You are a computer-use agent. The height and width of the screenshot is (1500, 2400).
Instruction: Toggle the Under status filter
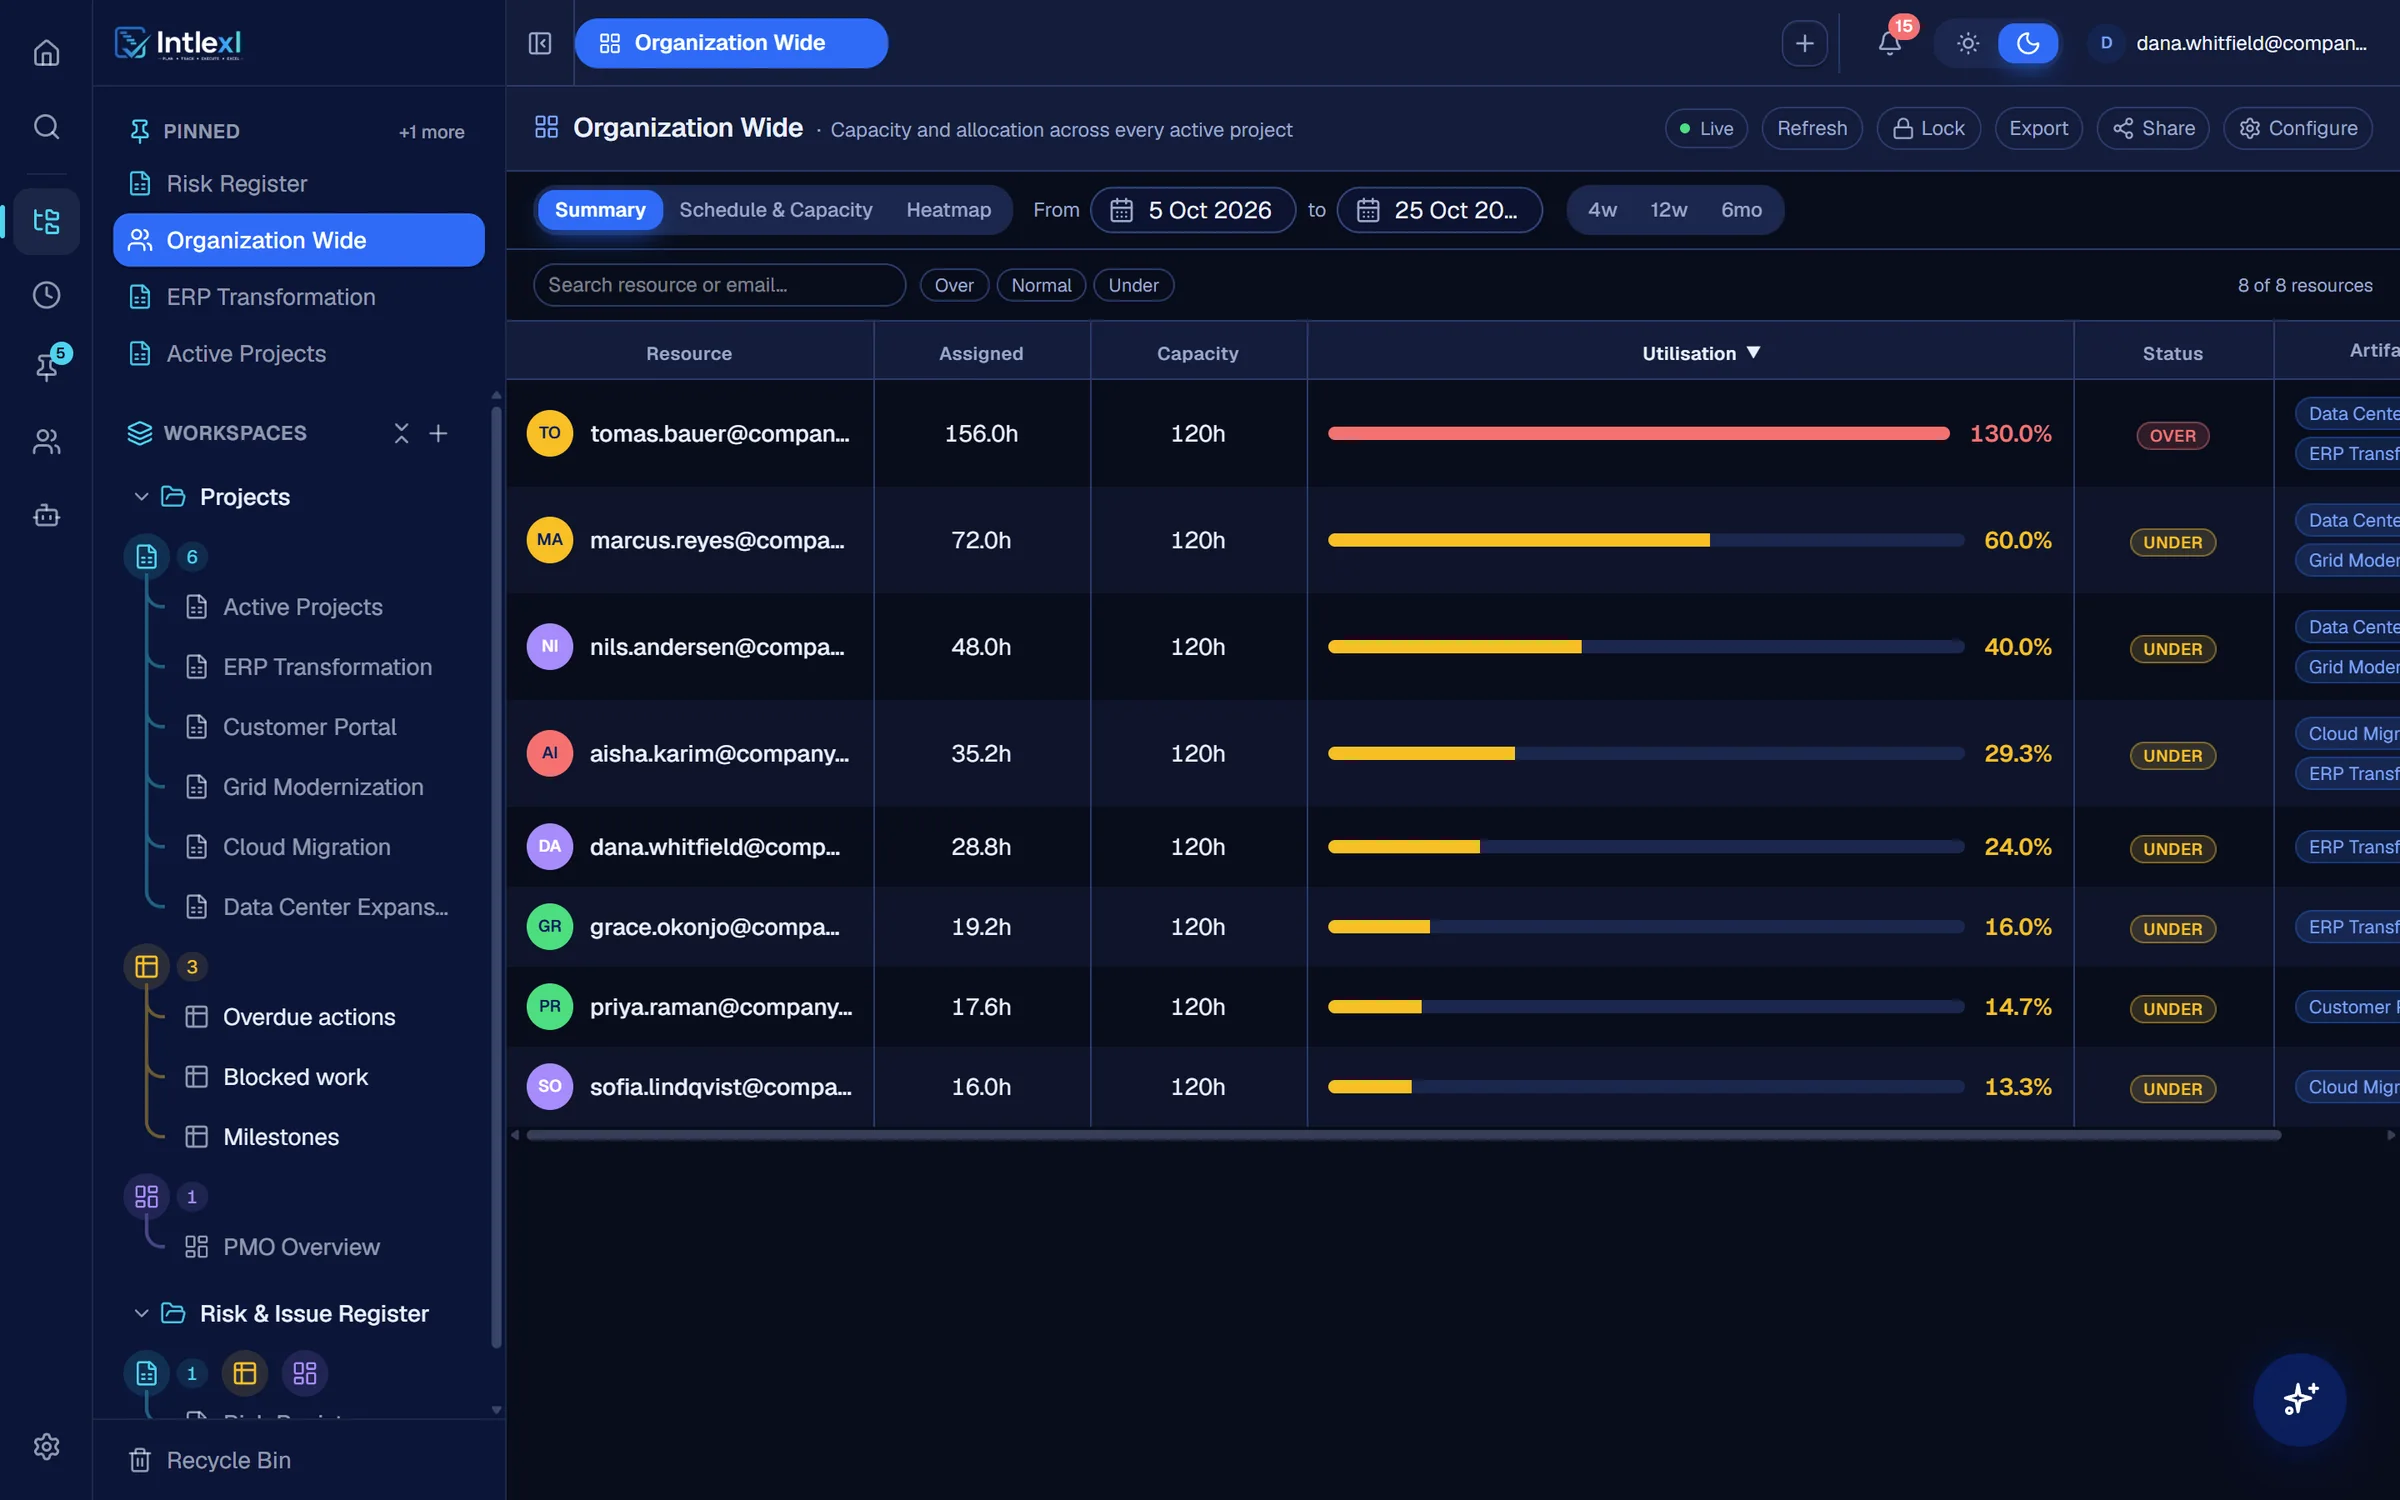pyautogui.click(x=1133, y=285)
